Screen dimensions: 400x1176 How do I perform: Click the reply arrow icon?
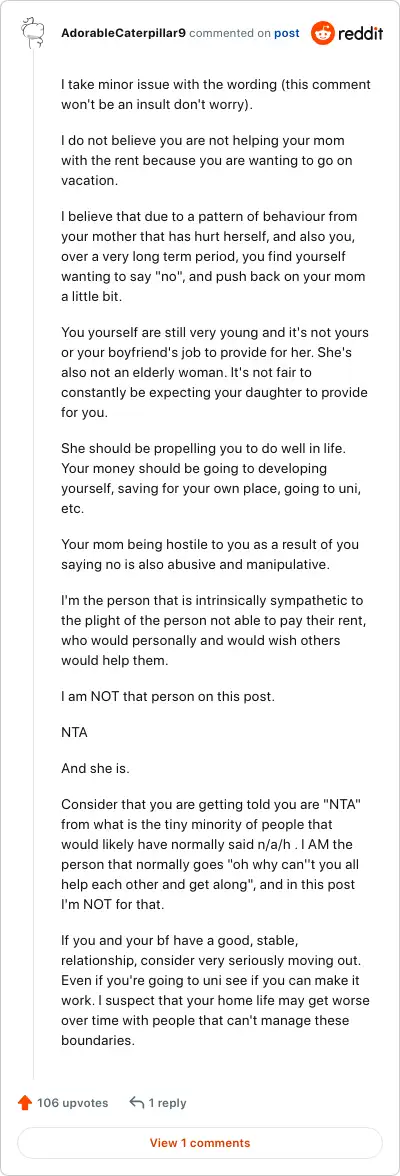click(x=137, y=1102)
